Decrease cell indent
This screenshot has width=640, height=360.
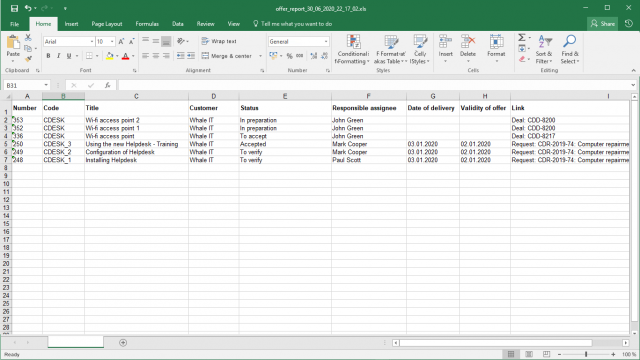(x=180, y=56)
